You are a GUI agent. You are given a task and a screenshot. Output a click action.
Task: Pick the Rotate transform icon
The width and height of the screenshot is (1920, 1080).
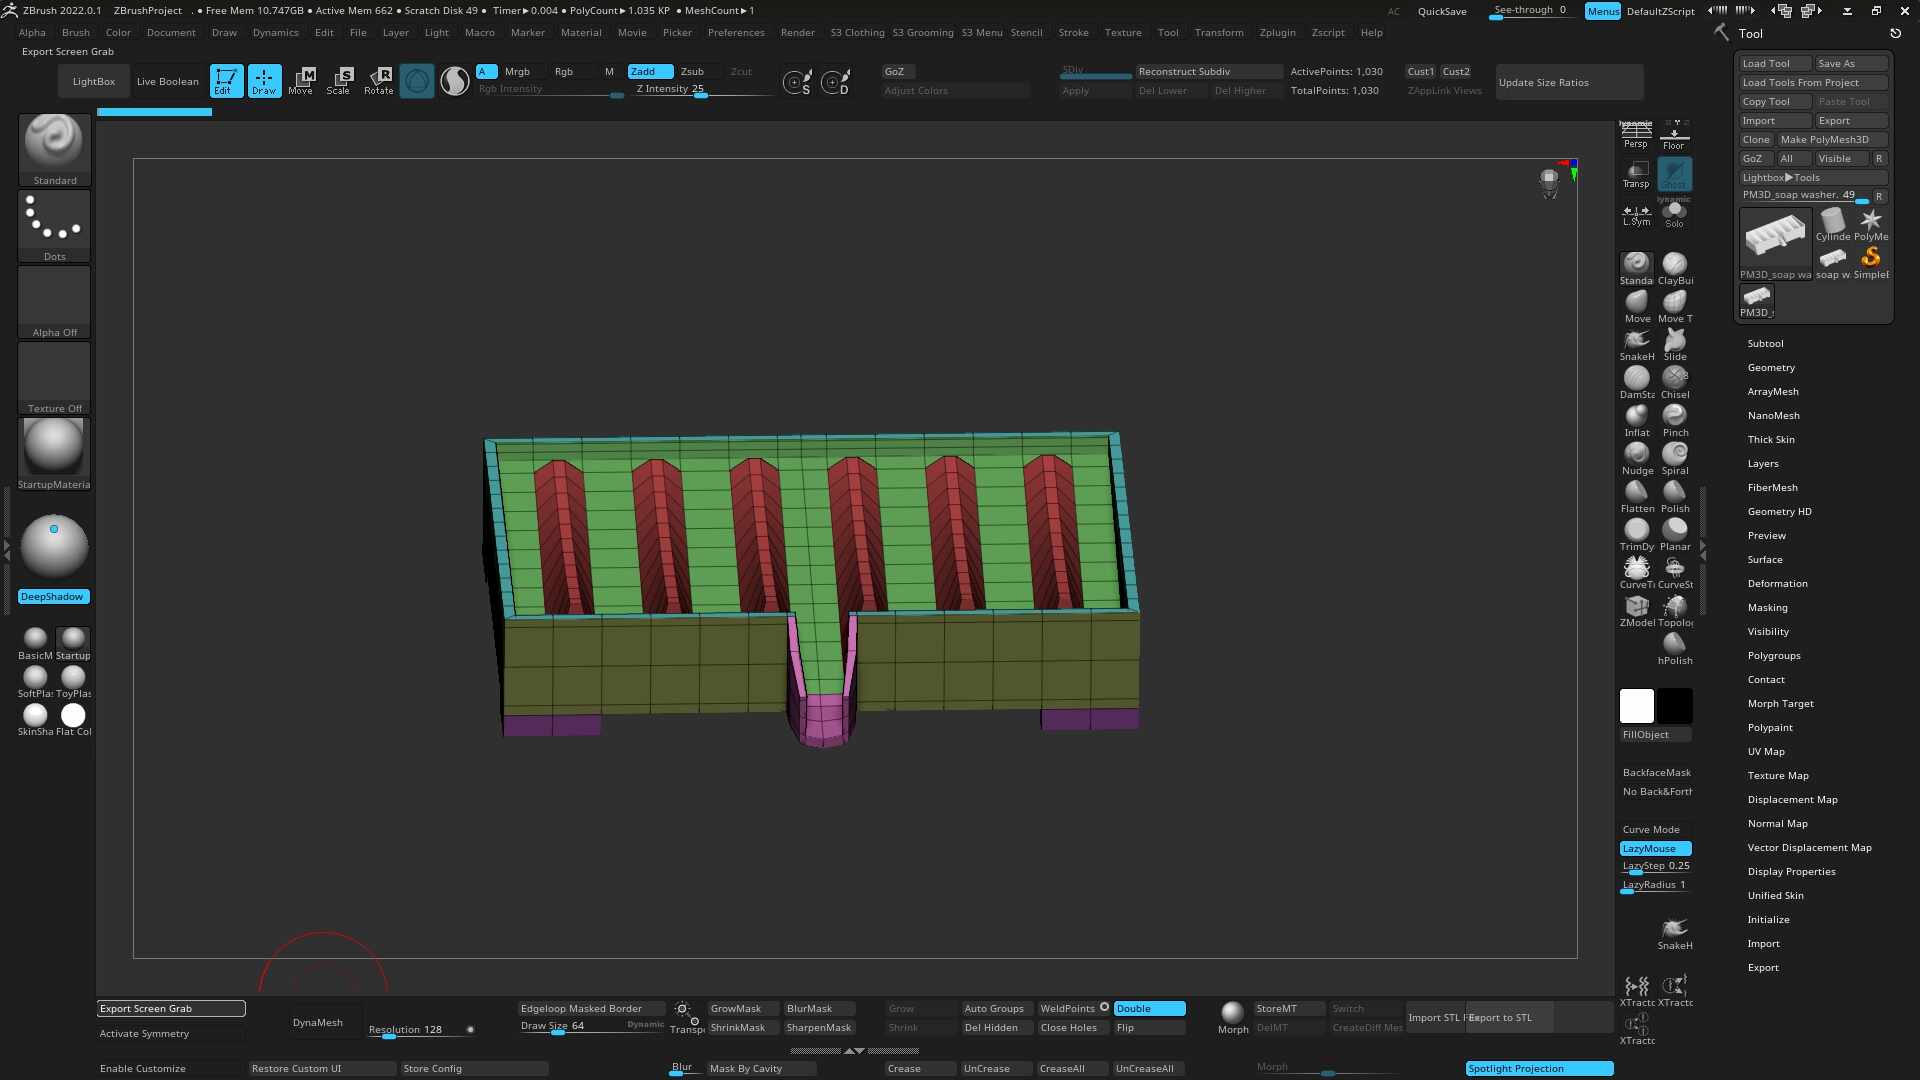[x=378, y=81]
